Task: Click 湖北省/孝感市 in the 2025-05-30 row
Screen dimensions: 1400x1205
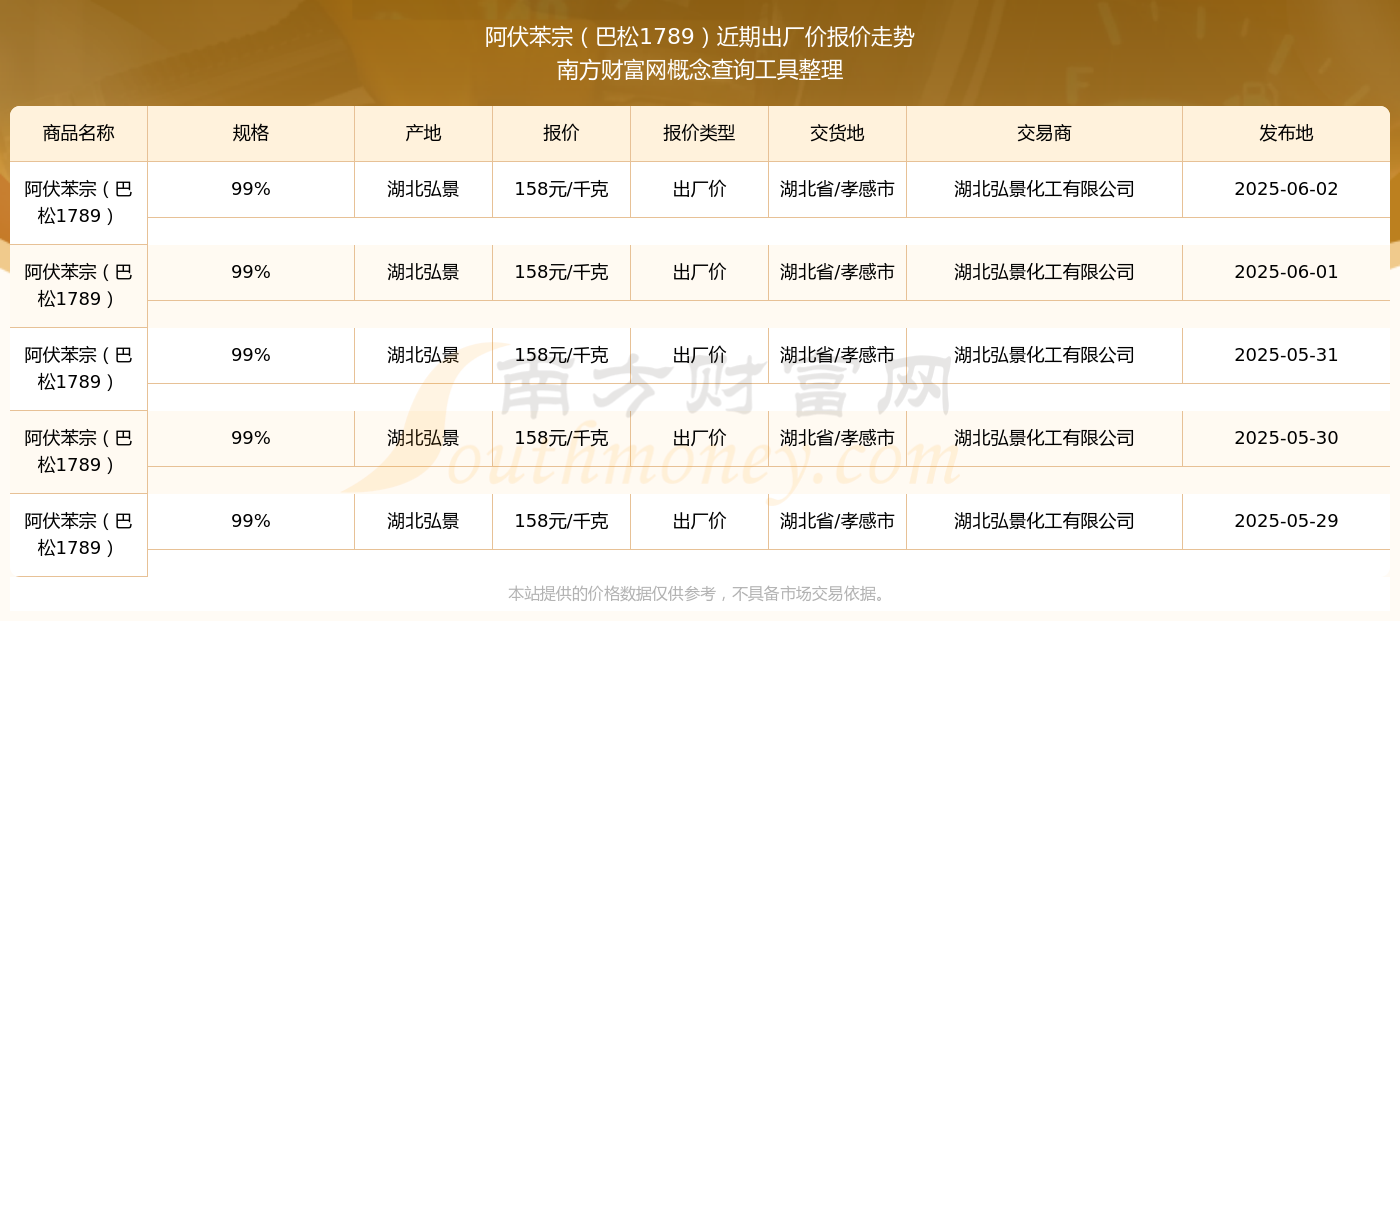Action: [x=837, y=438]
